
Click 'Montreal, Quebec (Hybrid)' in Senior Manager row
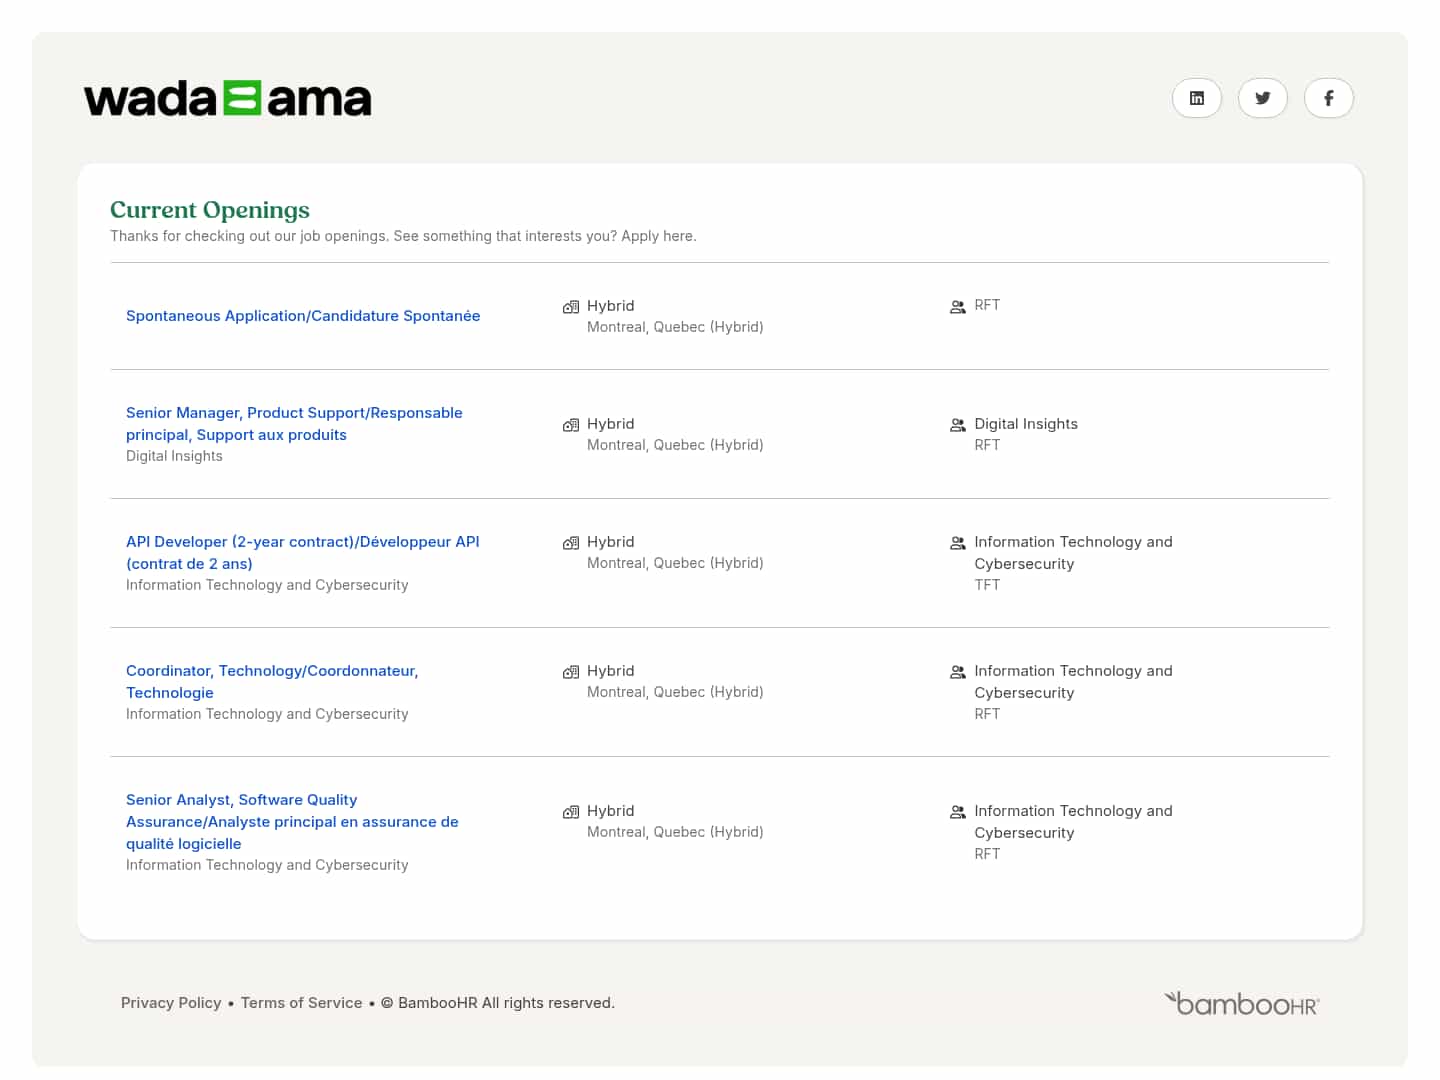(x=675, y=445)
